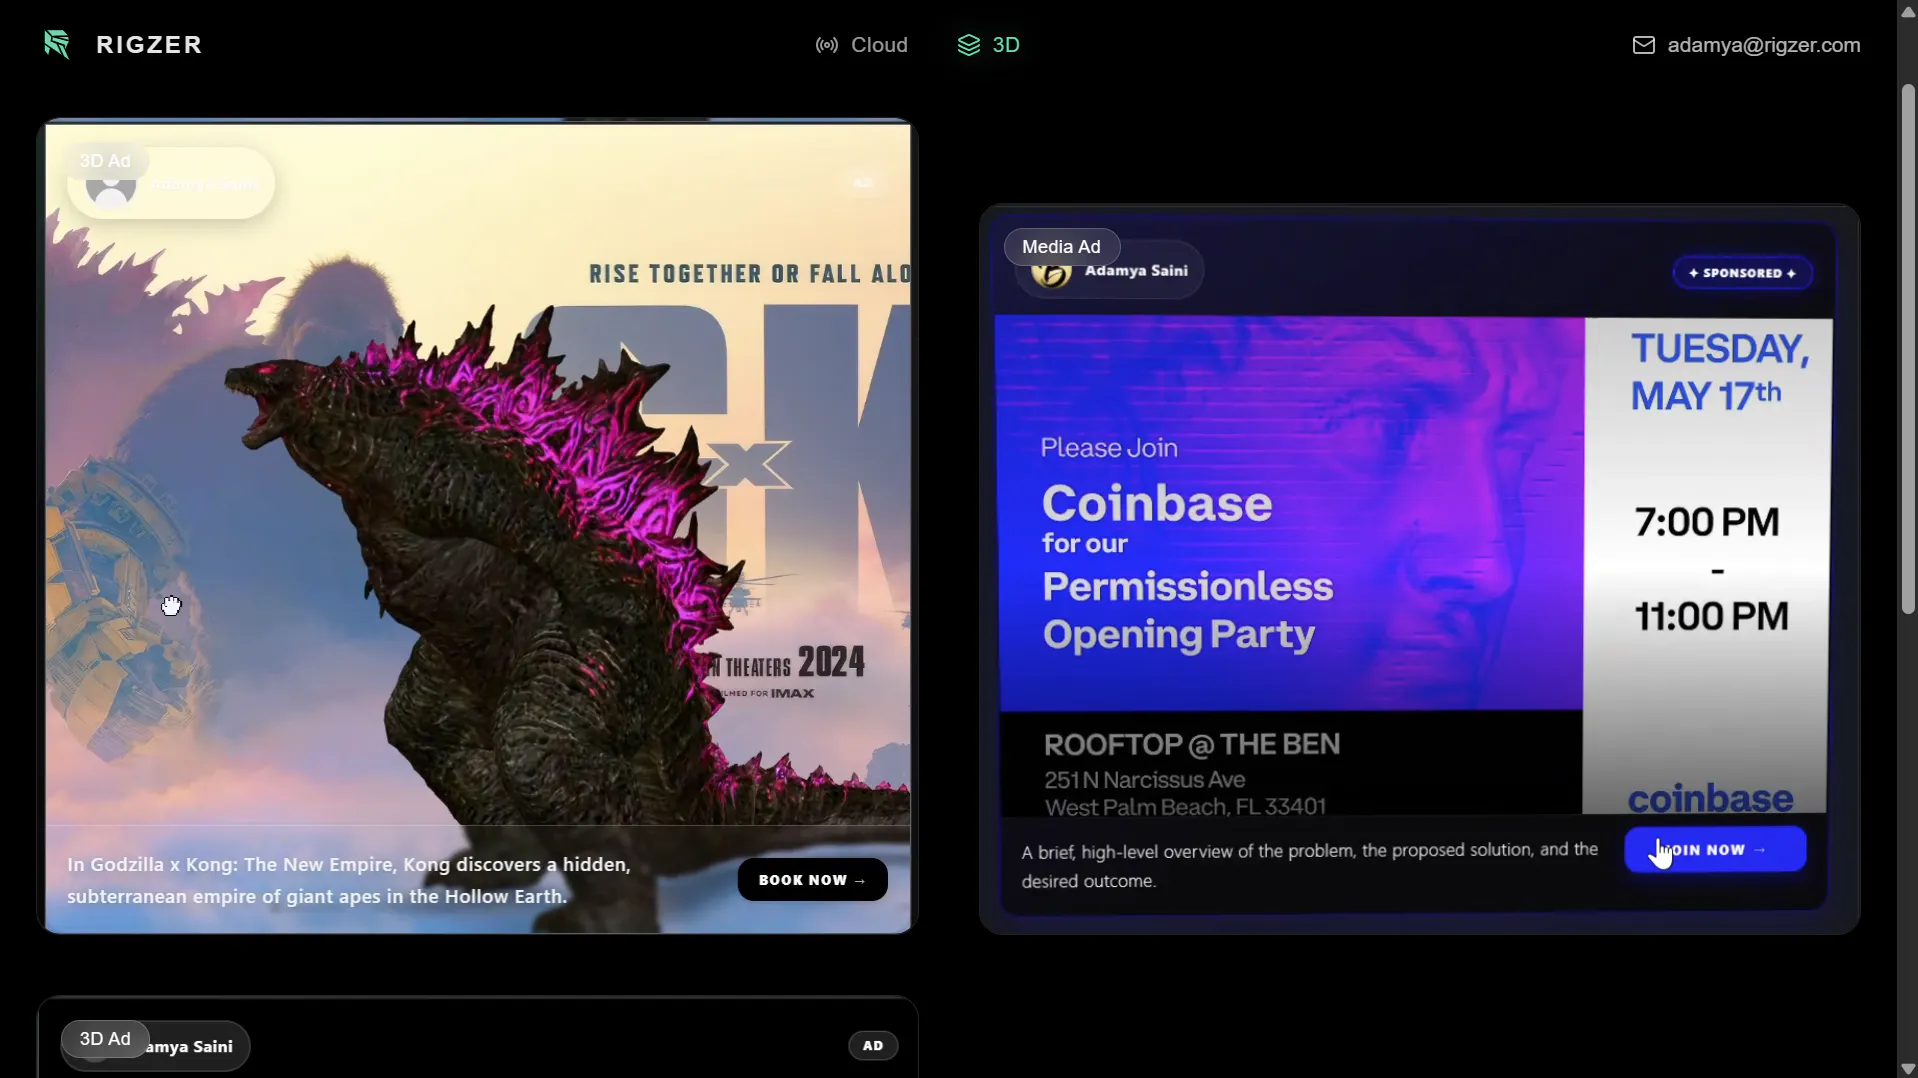Screen dimensions: 1918x1078
Task: Click the BOOK NOW button
Action: pos(812,880)
